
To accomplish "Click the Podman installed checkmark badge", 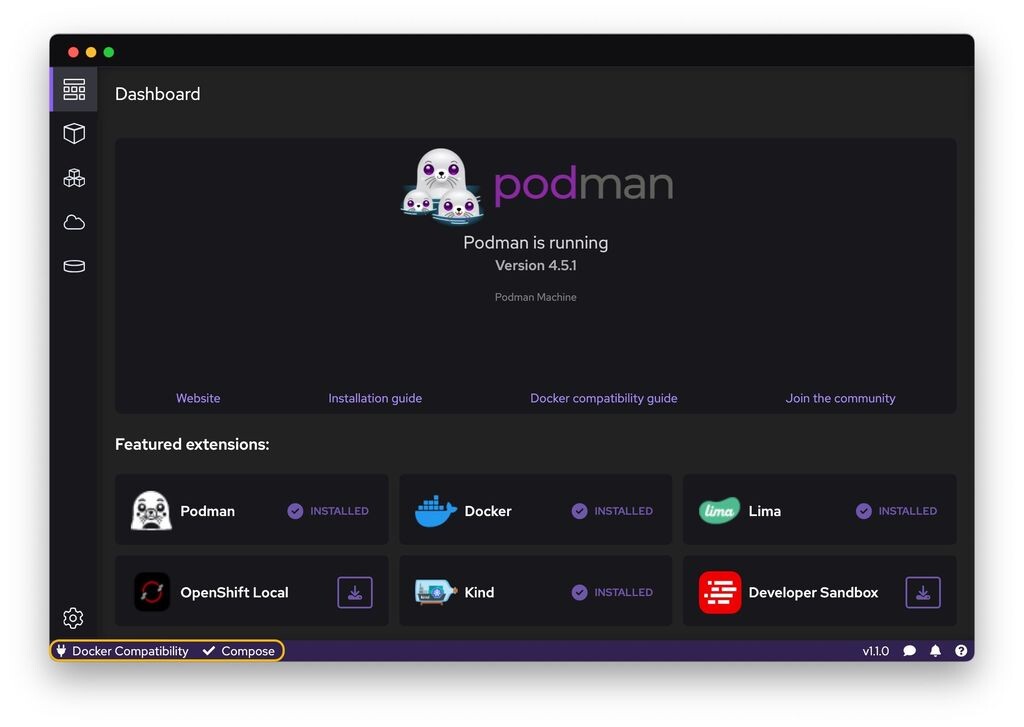I will [x=295, y=511].
